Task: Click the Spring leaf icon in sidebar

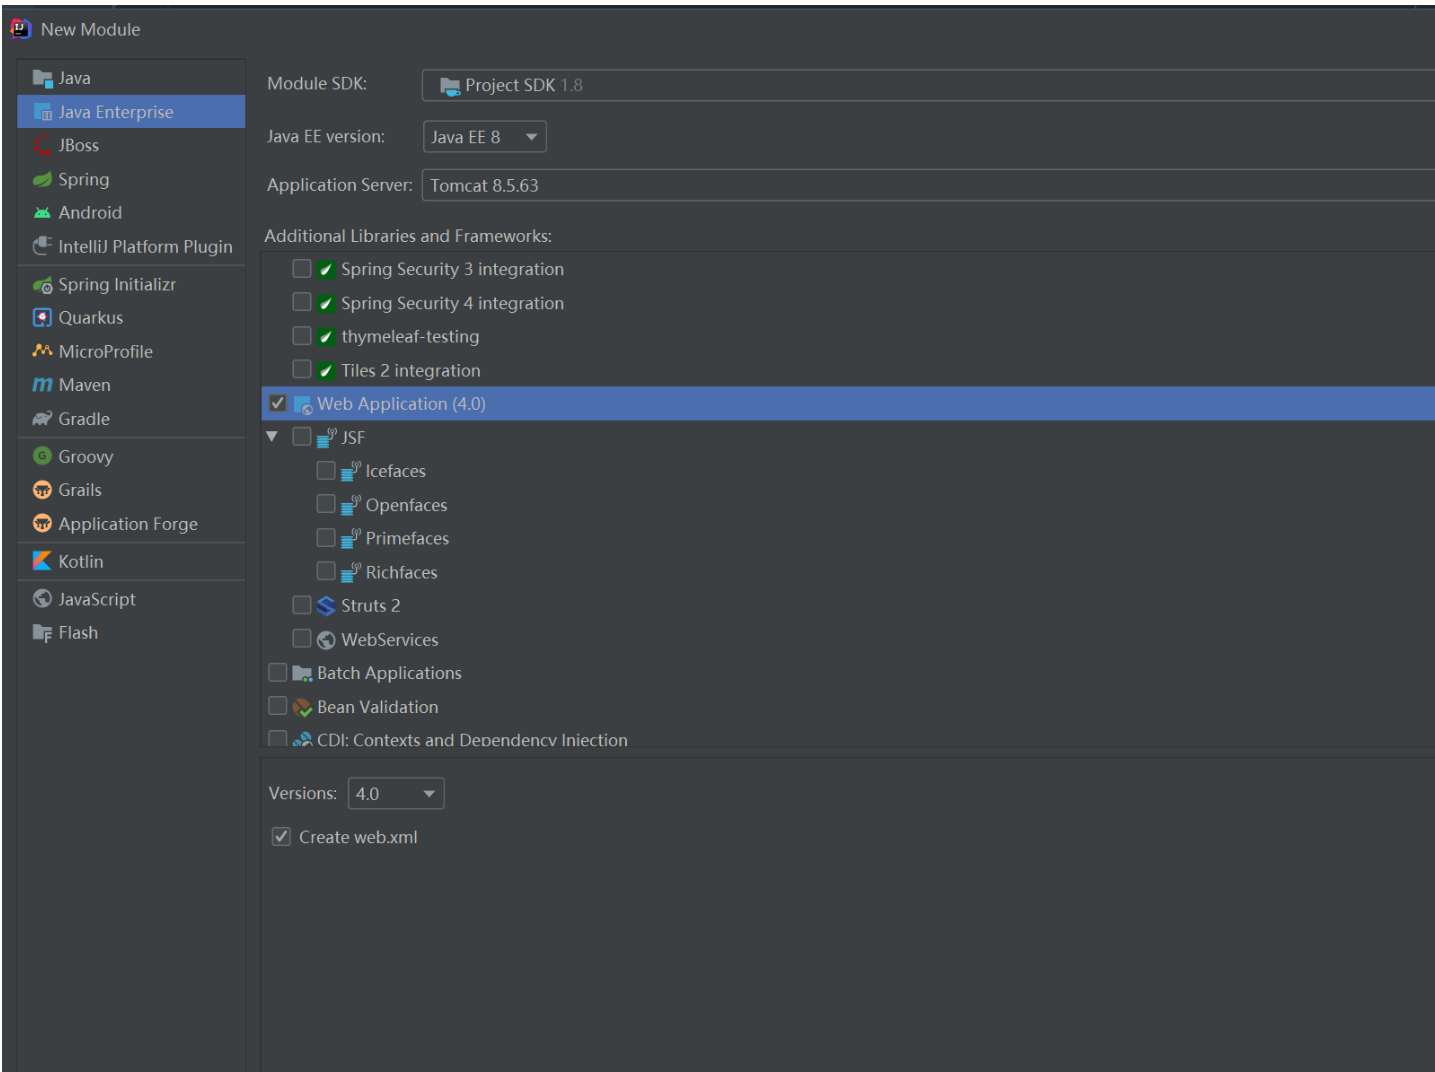Action: point(42,180)
